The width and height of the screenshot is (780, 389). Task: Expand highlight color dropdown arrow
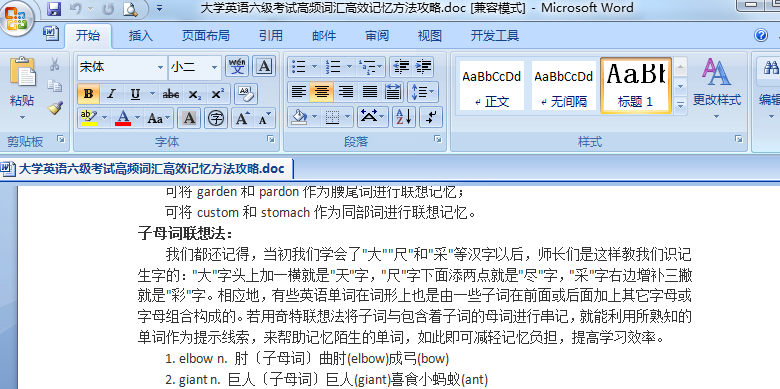[104, 118]
